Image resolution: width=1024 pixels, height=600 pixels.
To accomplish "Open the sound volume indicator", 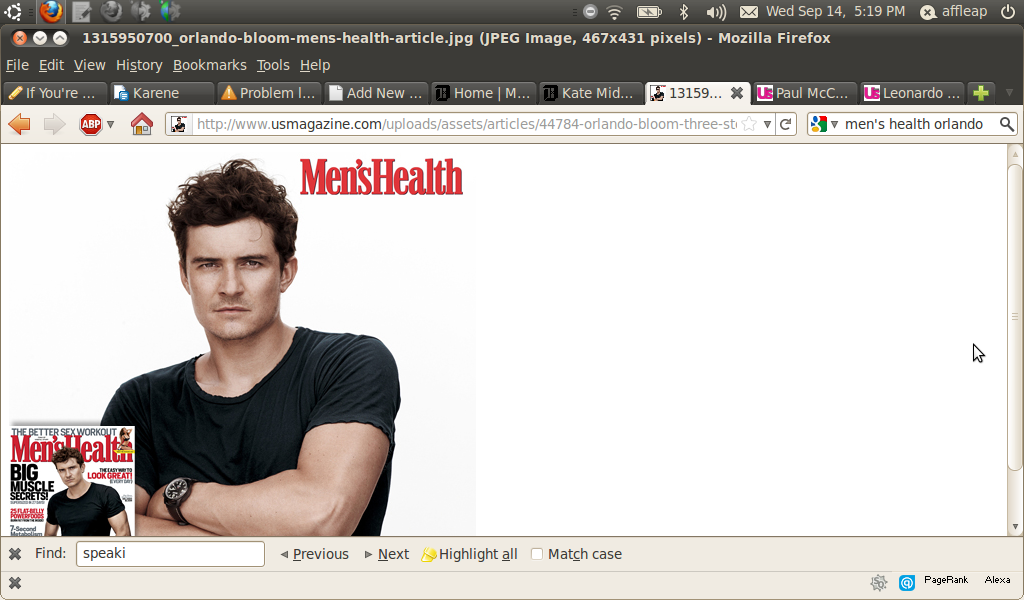I will tap(716, 11).
